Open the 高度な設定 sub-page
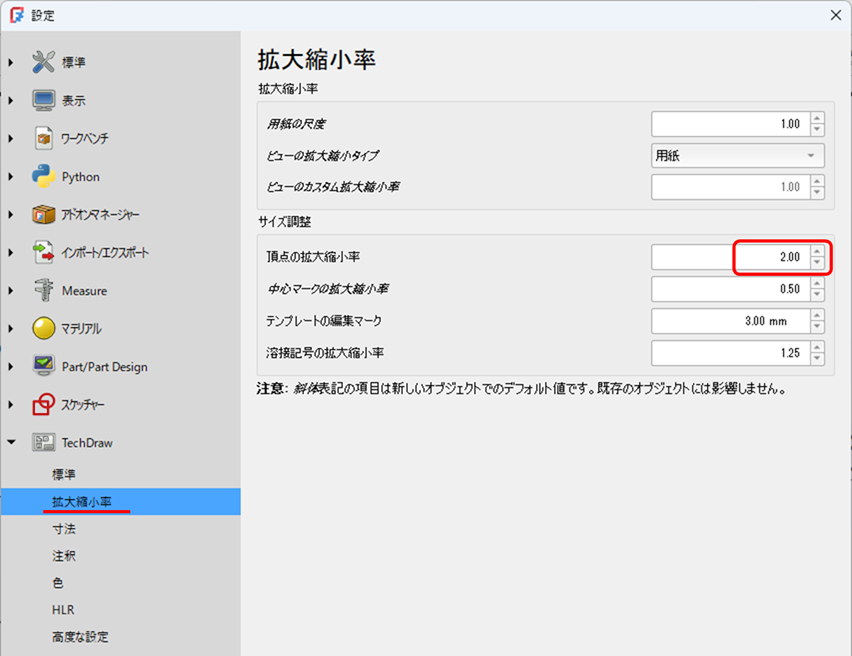The width and height of the screenshot is (852, 656). (80, 636)
